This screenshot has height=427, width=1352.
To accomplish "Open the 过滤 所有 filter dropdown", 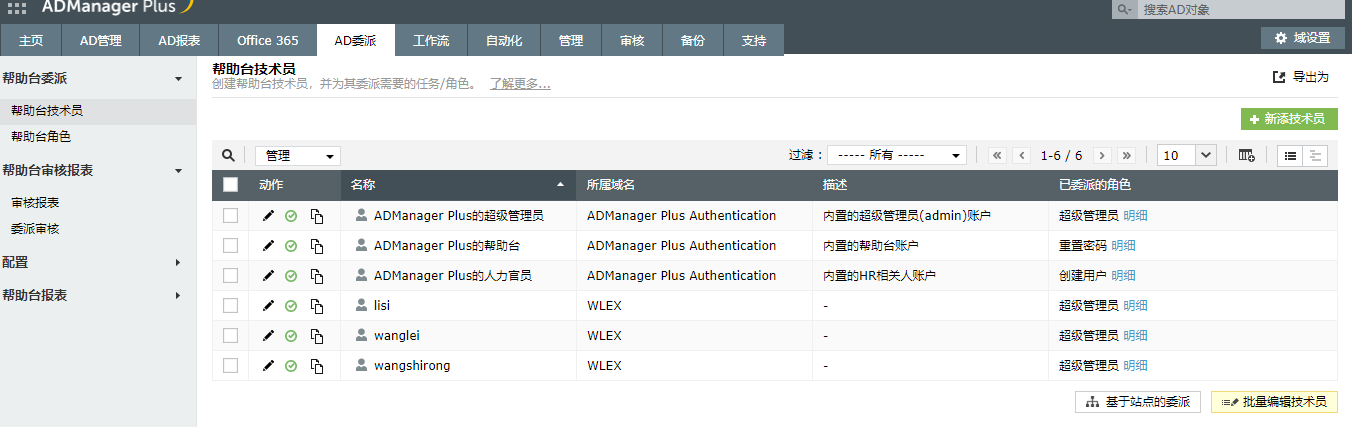I will pos(897,155).
